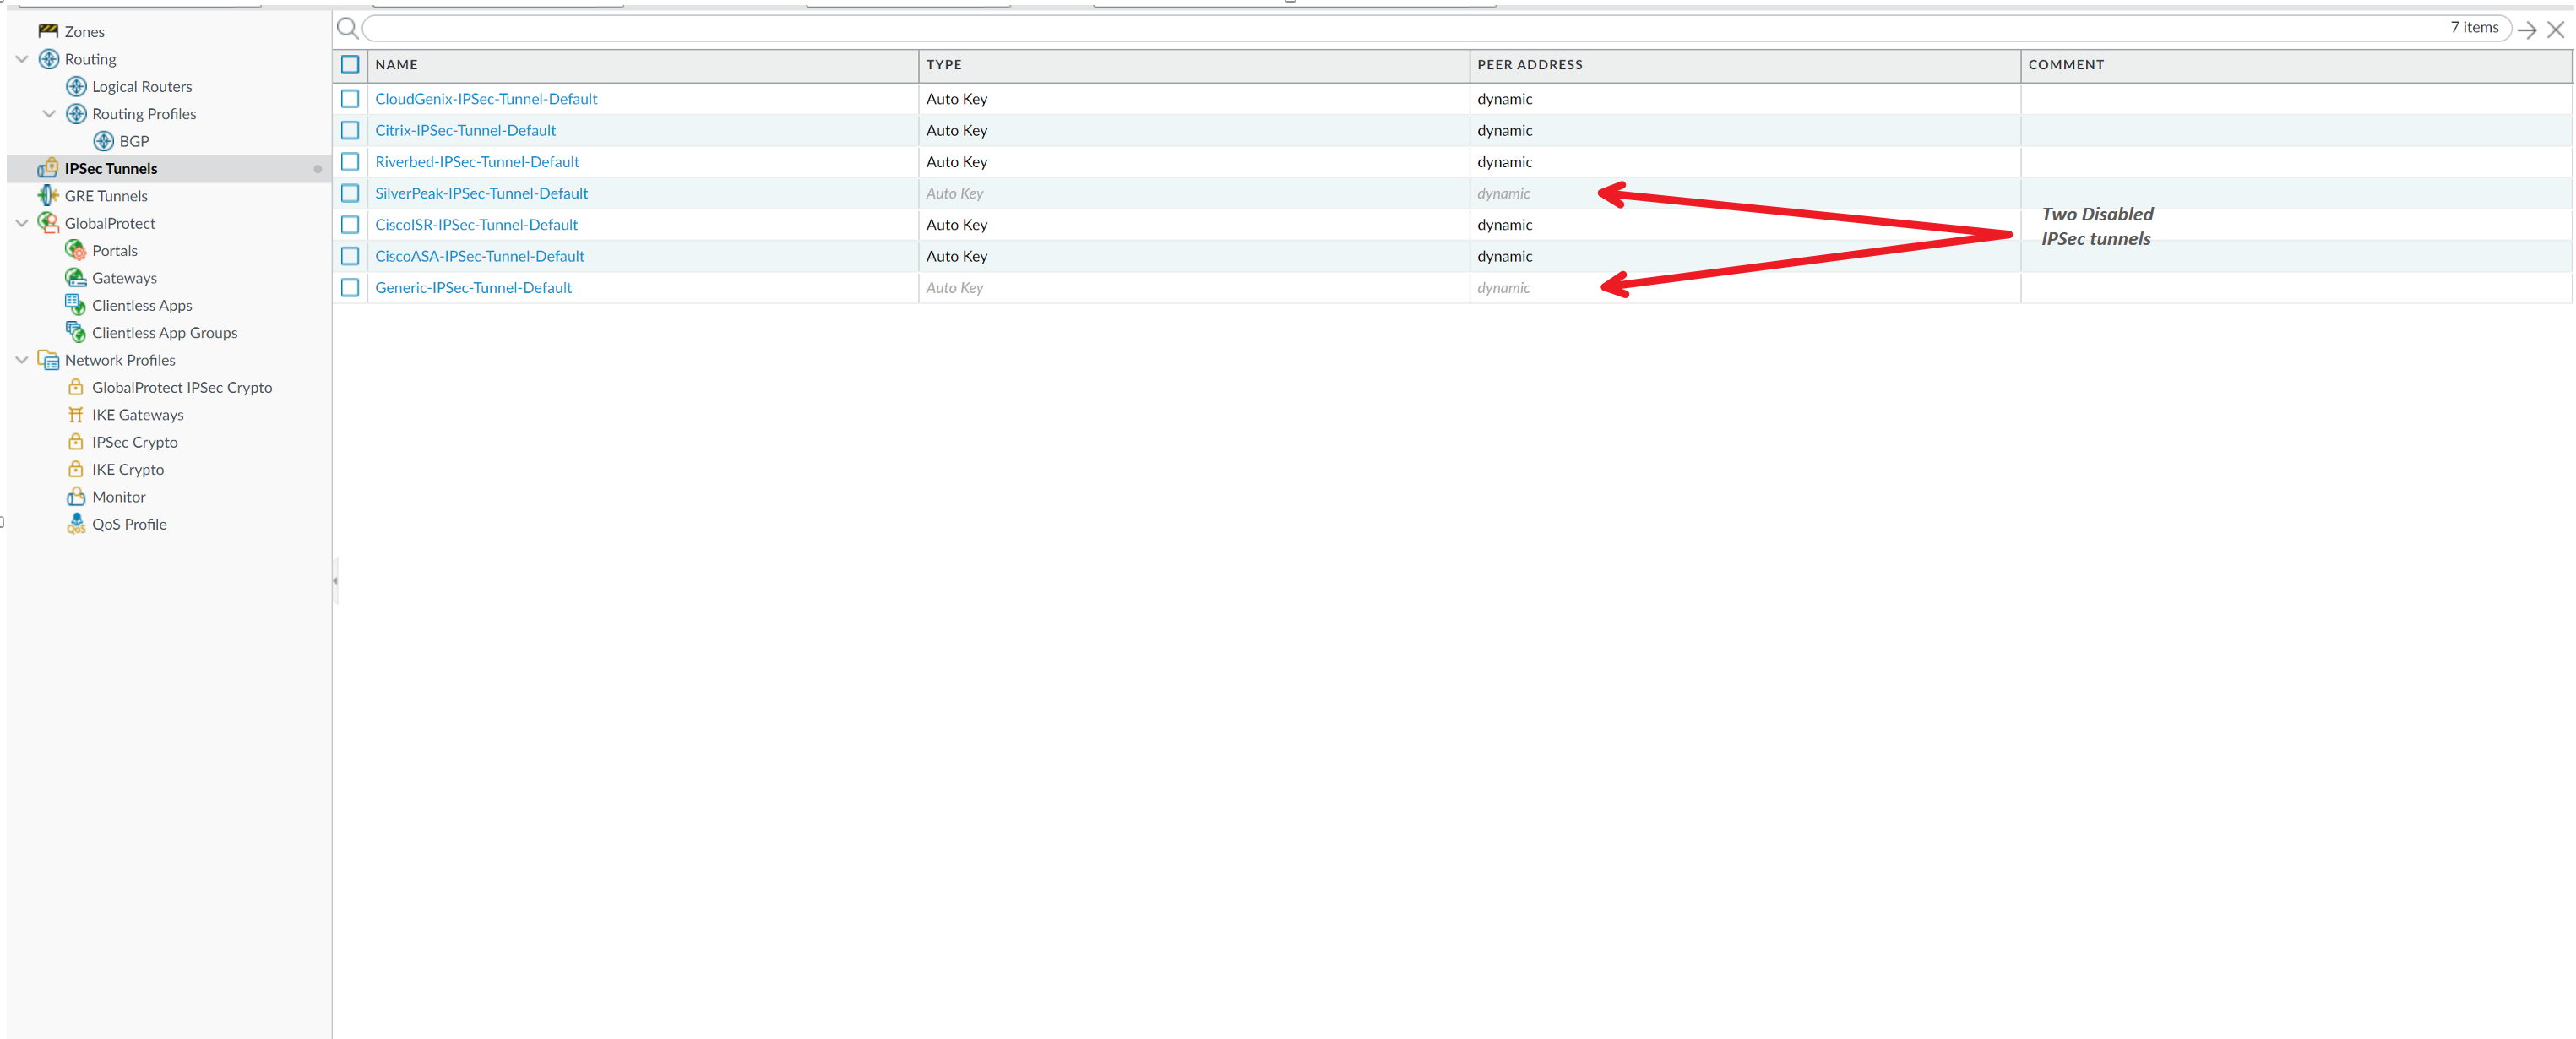Collapse the Network Profiles section
This screenshot has height=1039, width=2576.
(x=21, y=360)
